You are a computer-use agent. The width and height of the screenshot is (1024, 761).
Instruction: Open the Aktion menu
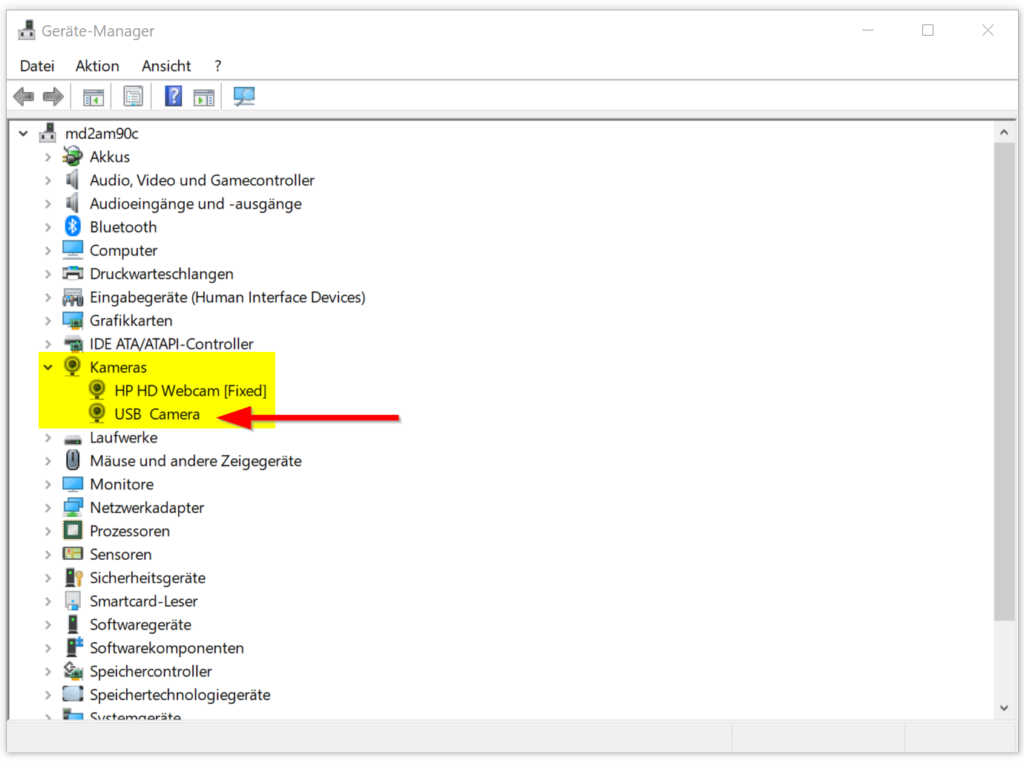(97, 66)
